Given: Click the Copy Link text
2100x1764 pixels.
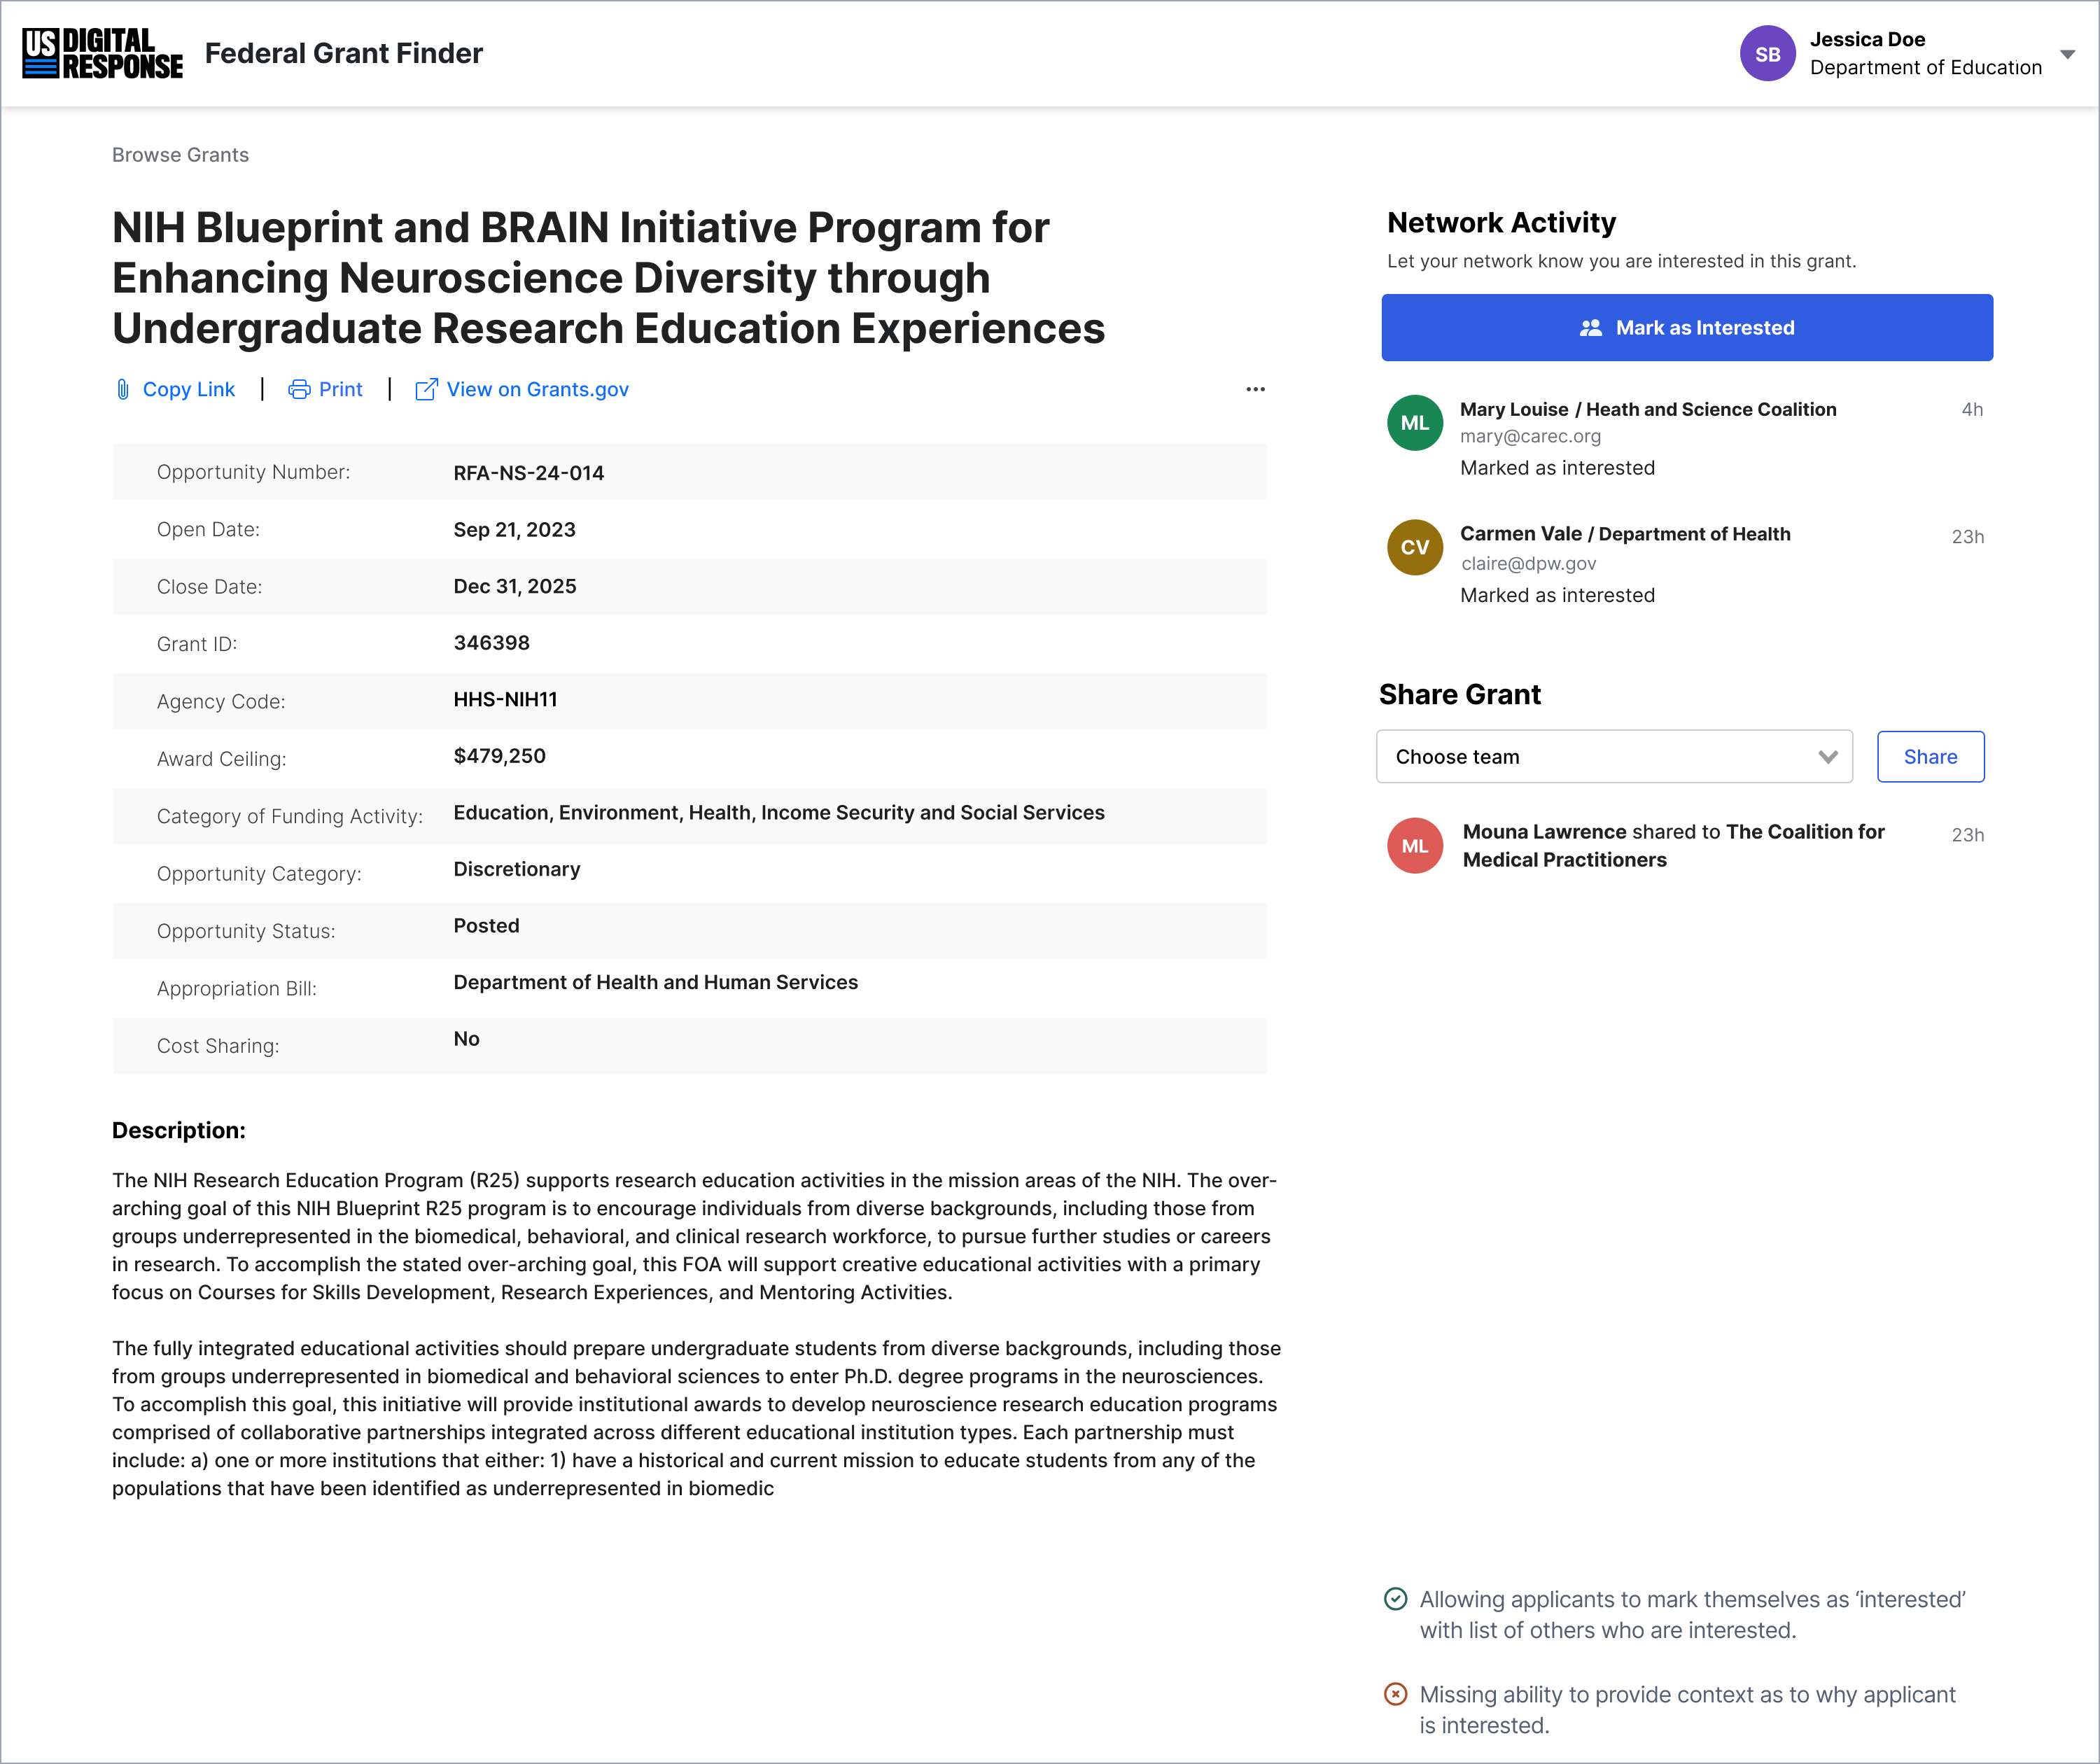Looking at the screenshot, I should pyautogui.click(x=189, y=389).
